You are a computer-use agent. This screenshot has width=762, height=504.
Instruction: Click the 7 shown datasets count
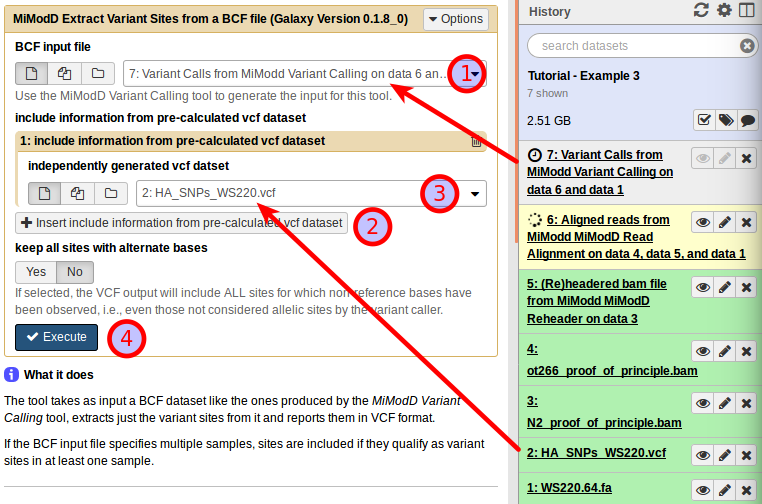pyautogui.click(x=548, y=93)
